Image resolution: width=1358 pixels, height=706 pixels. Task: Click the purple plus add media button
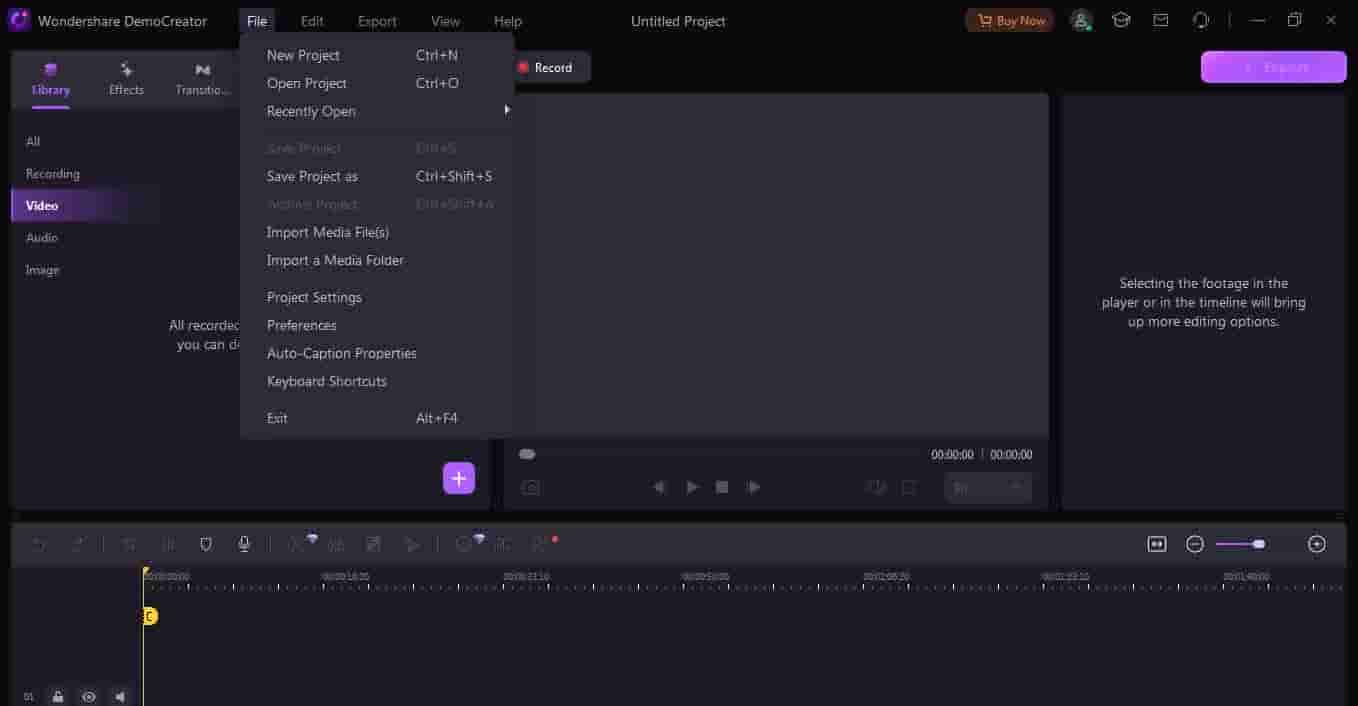(x=458, y=479)
